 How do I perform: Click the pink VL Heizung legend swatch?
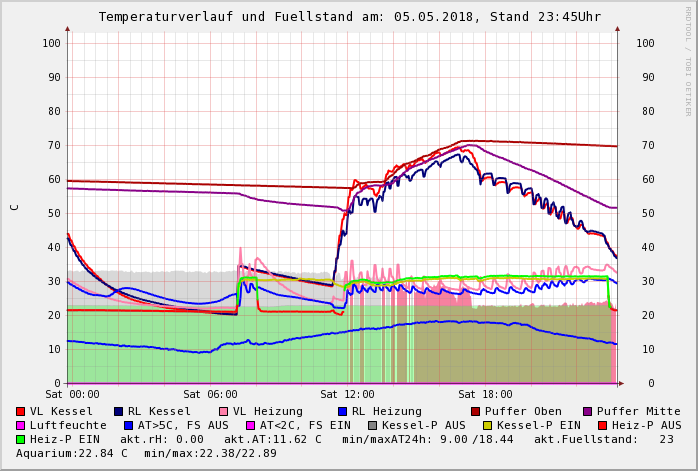click(x=223, y=411)
